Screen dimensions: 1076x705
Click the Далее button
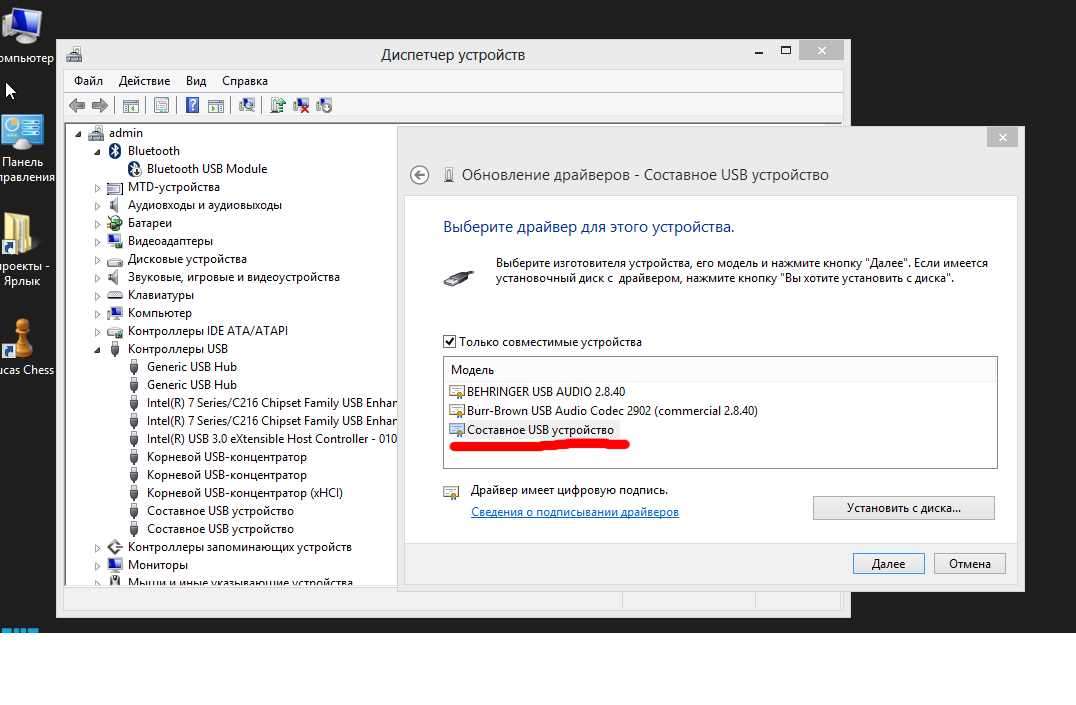pyautogui.click(x=889, y=564)
